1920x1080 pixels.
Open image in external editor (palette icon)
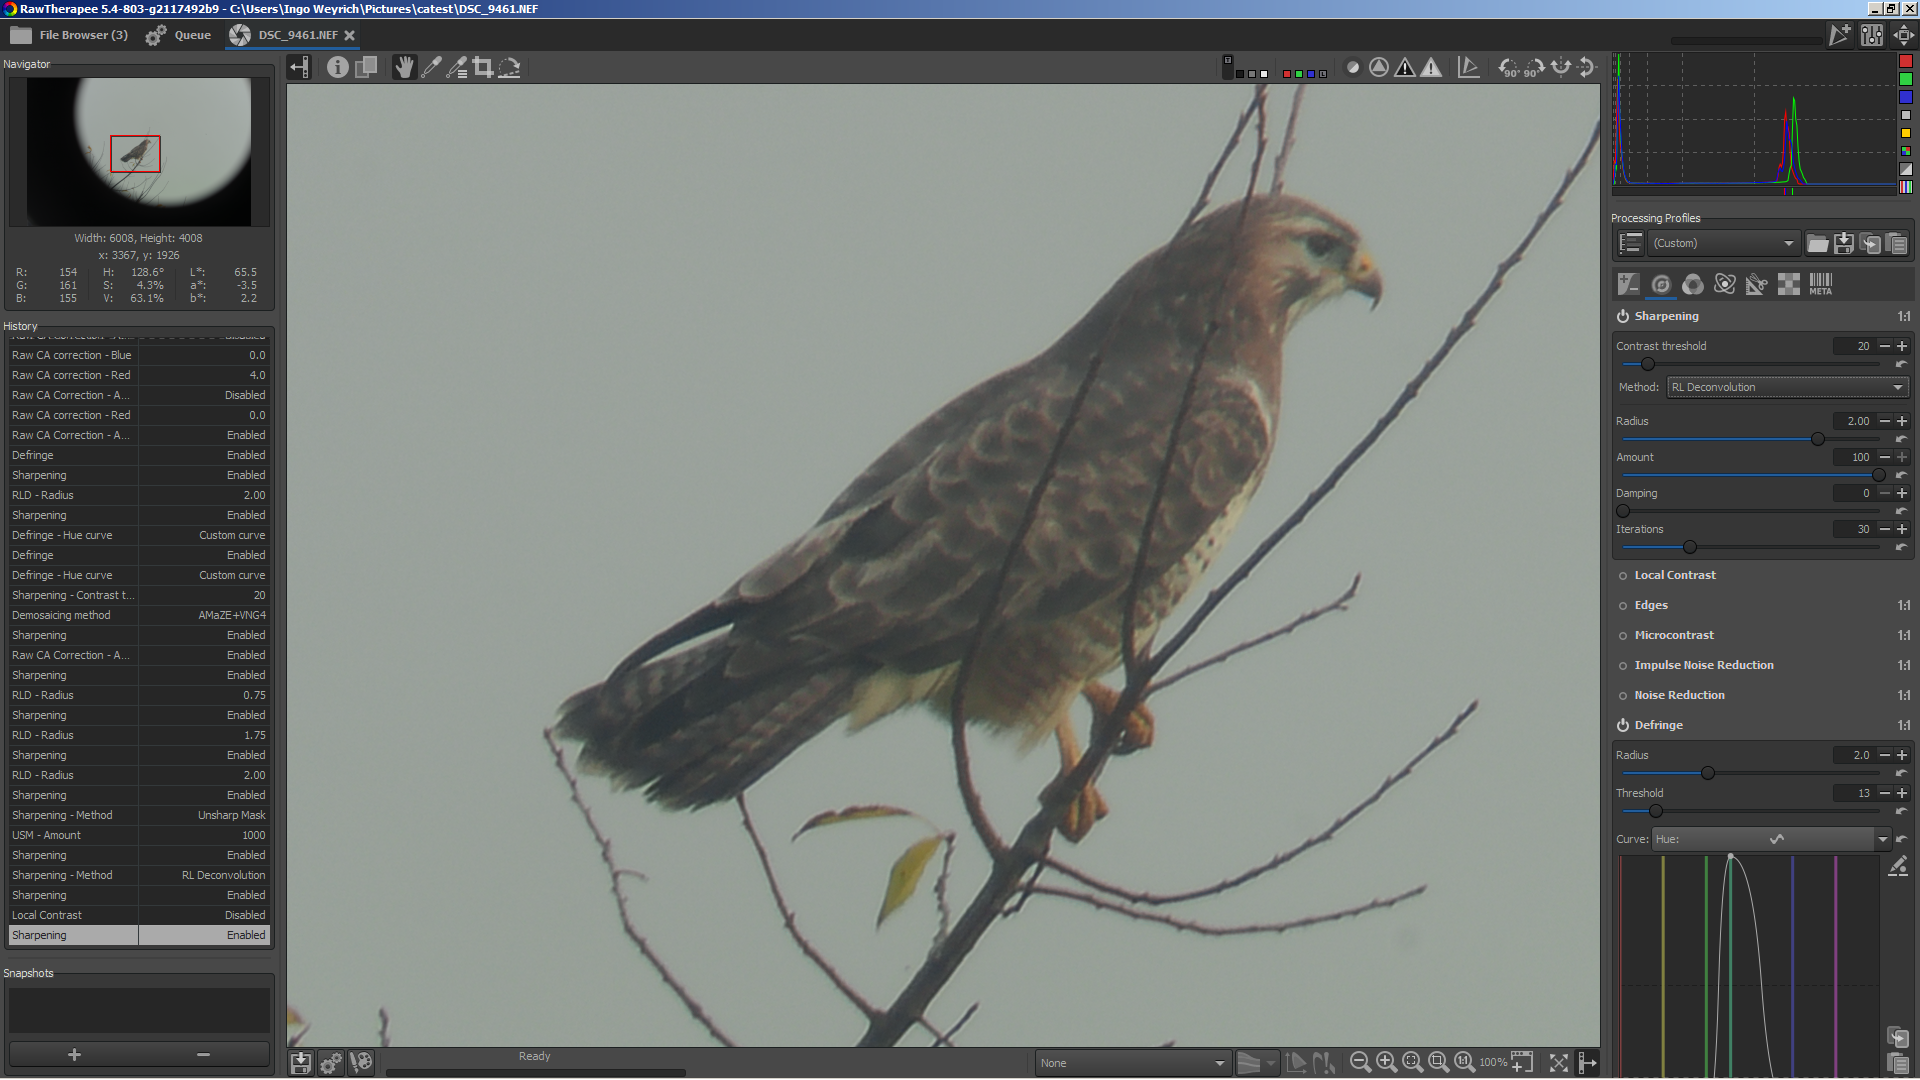point(361,1063)
